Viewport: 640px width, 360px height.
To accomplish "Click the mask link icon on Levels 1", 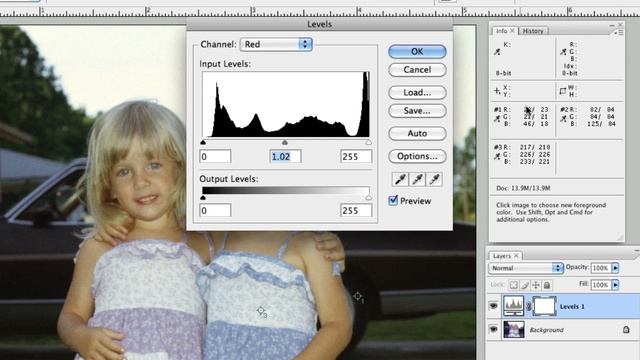I will [x=529, y=306].
